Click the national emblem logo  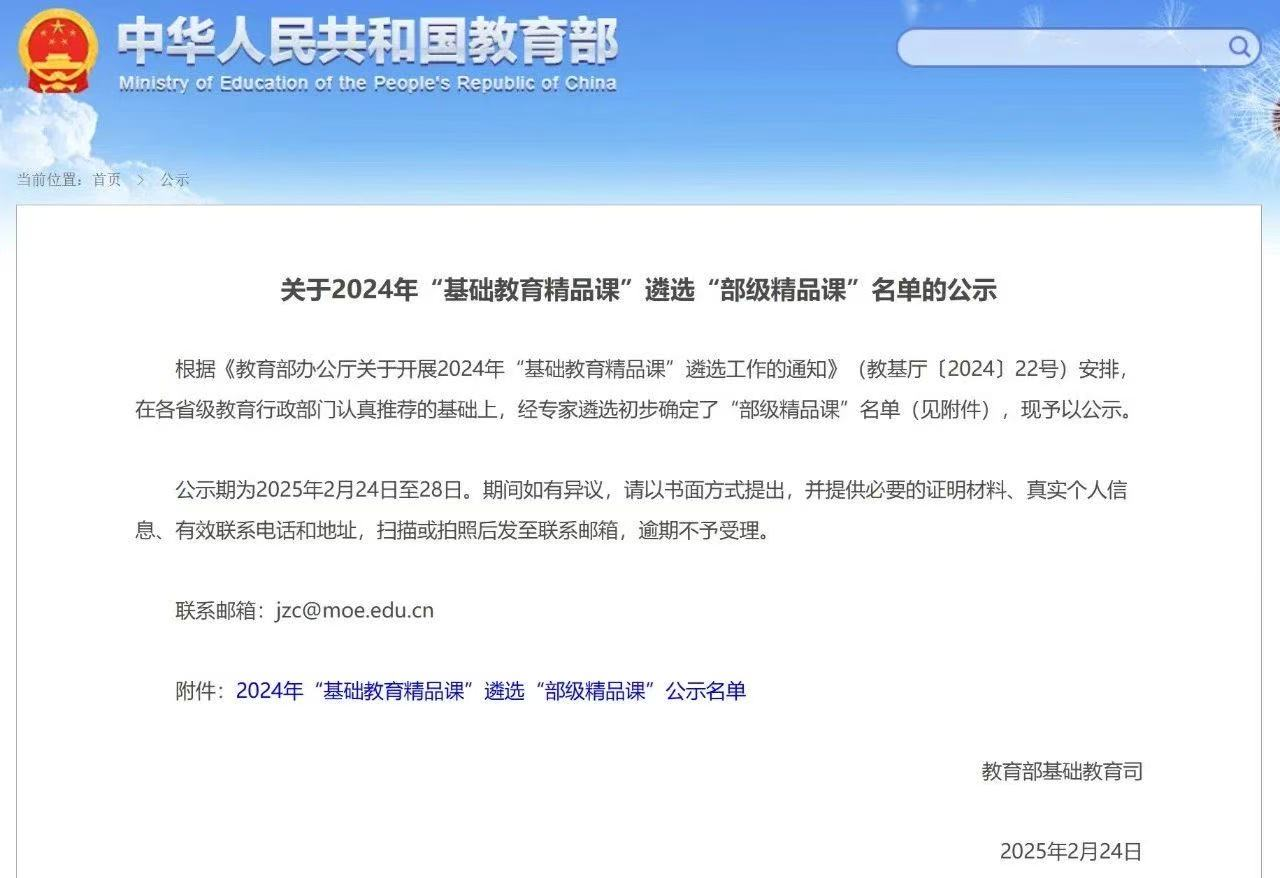[x=58, y=51]
